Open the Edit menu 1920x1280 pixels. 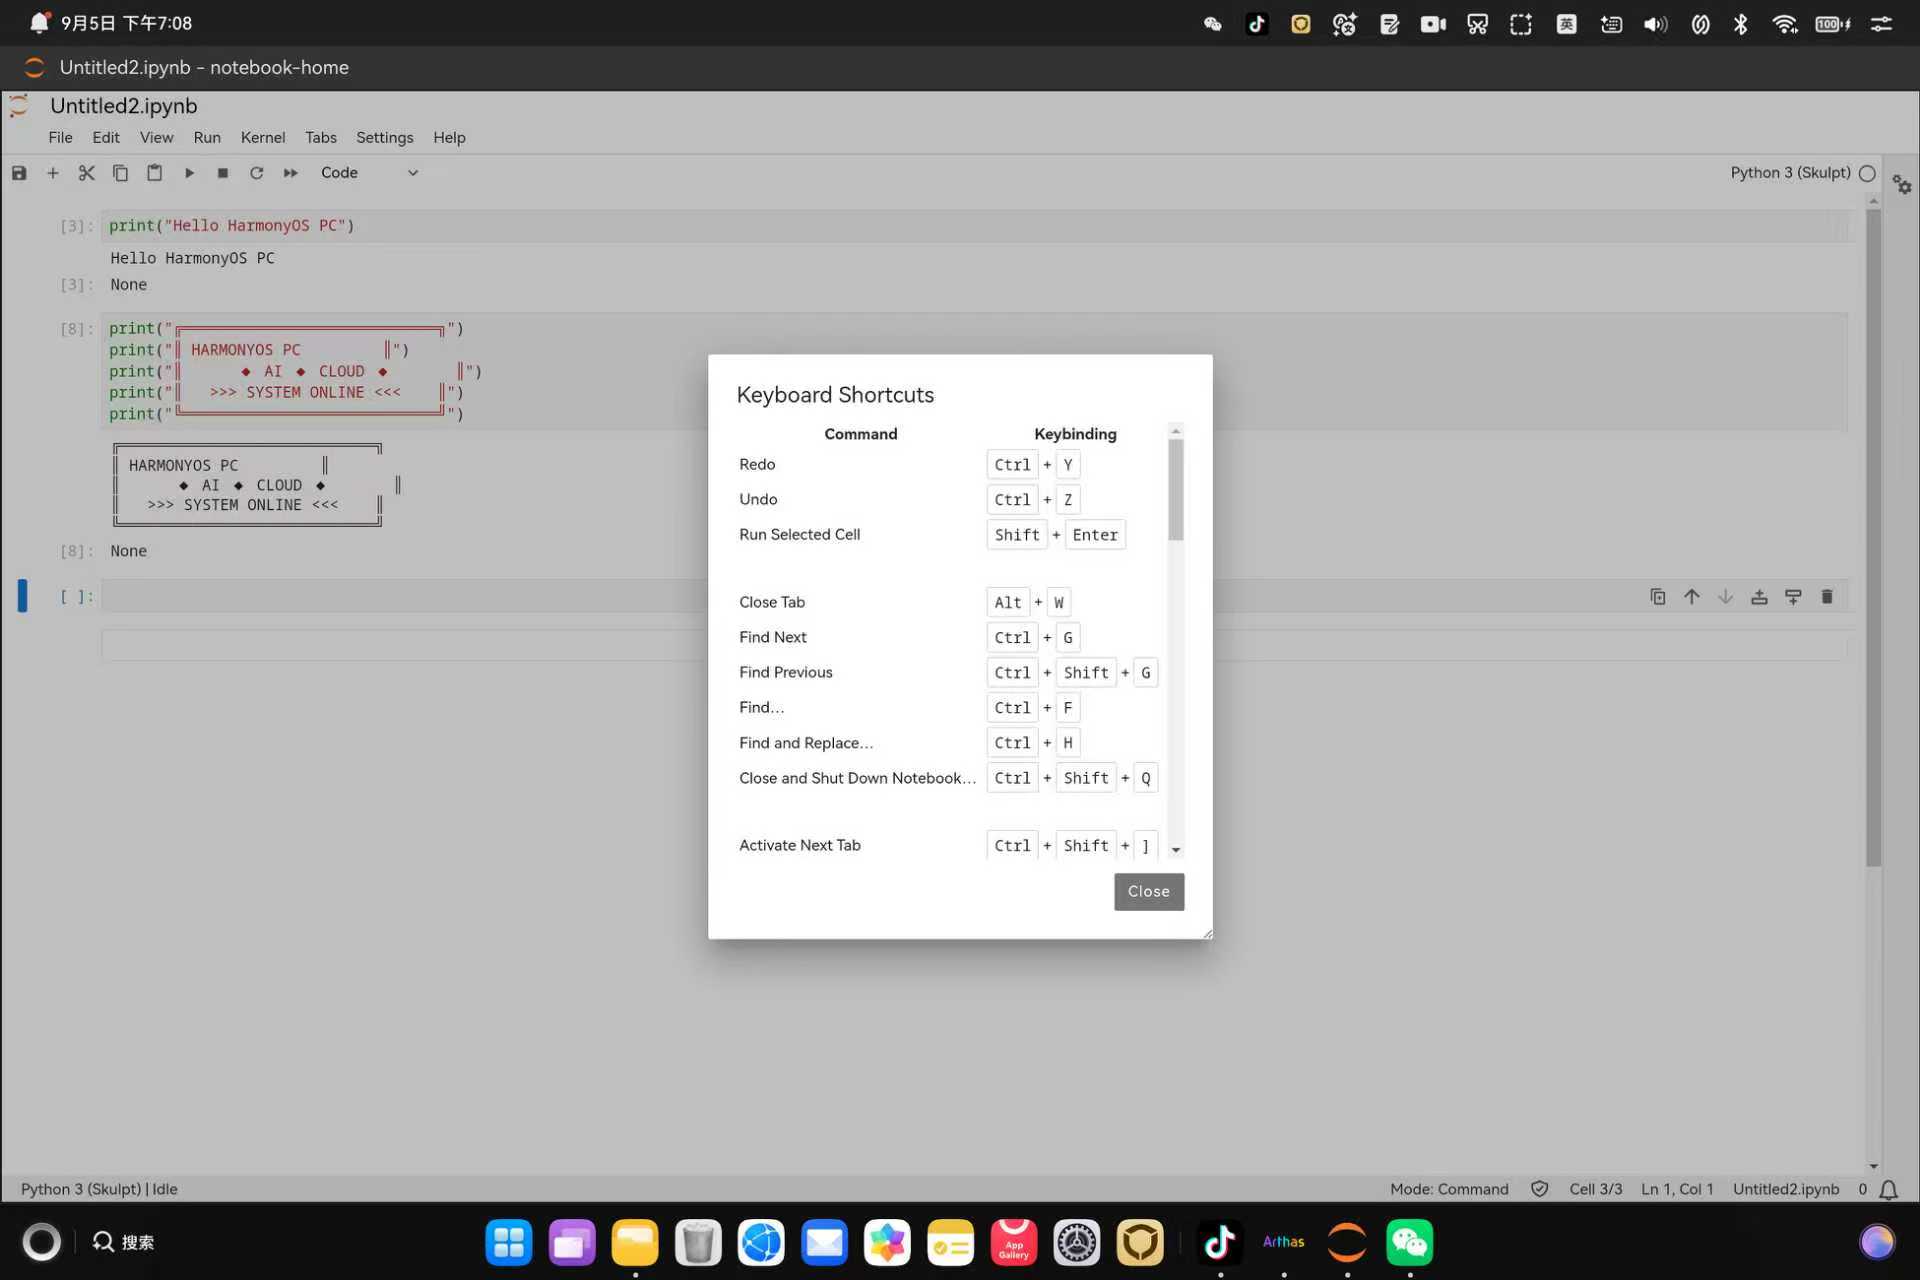106,138
